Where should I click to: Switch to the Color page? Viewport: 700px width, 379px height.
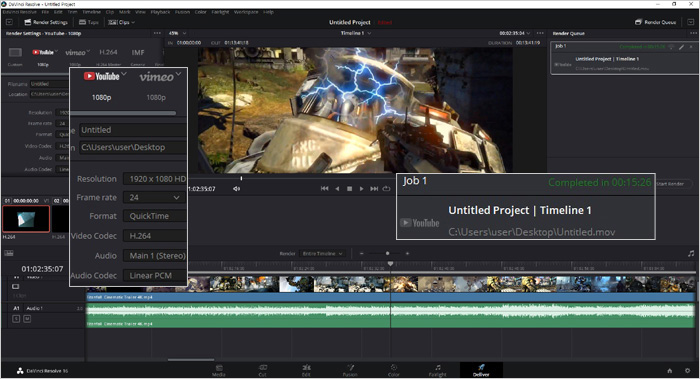tap(394, 370)
